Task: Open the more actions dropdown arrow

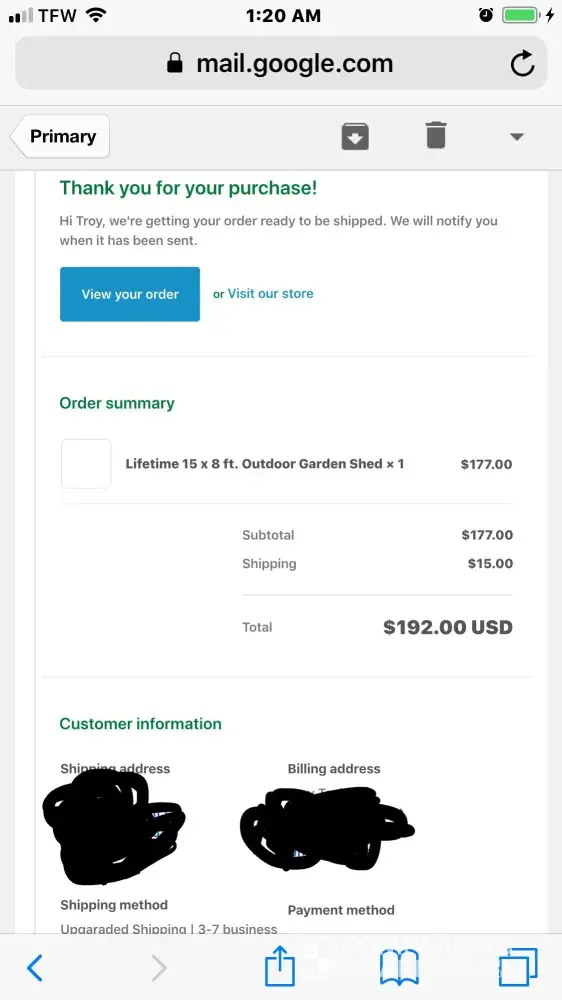Action: 517,136
